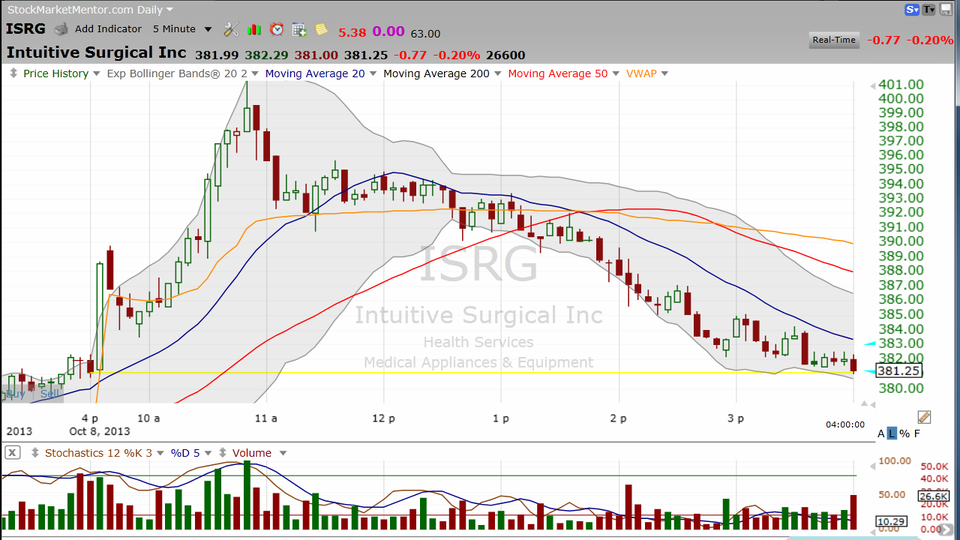This screenshot has width=960, height=540.
Task: Select the L logarithmic scale option
Action: tap(891, 433)
